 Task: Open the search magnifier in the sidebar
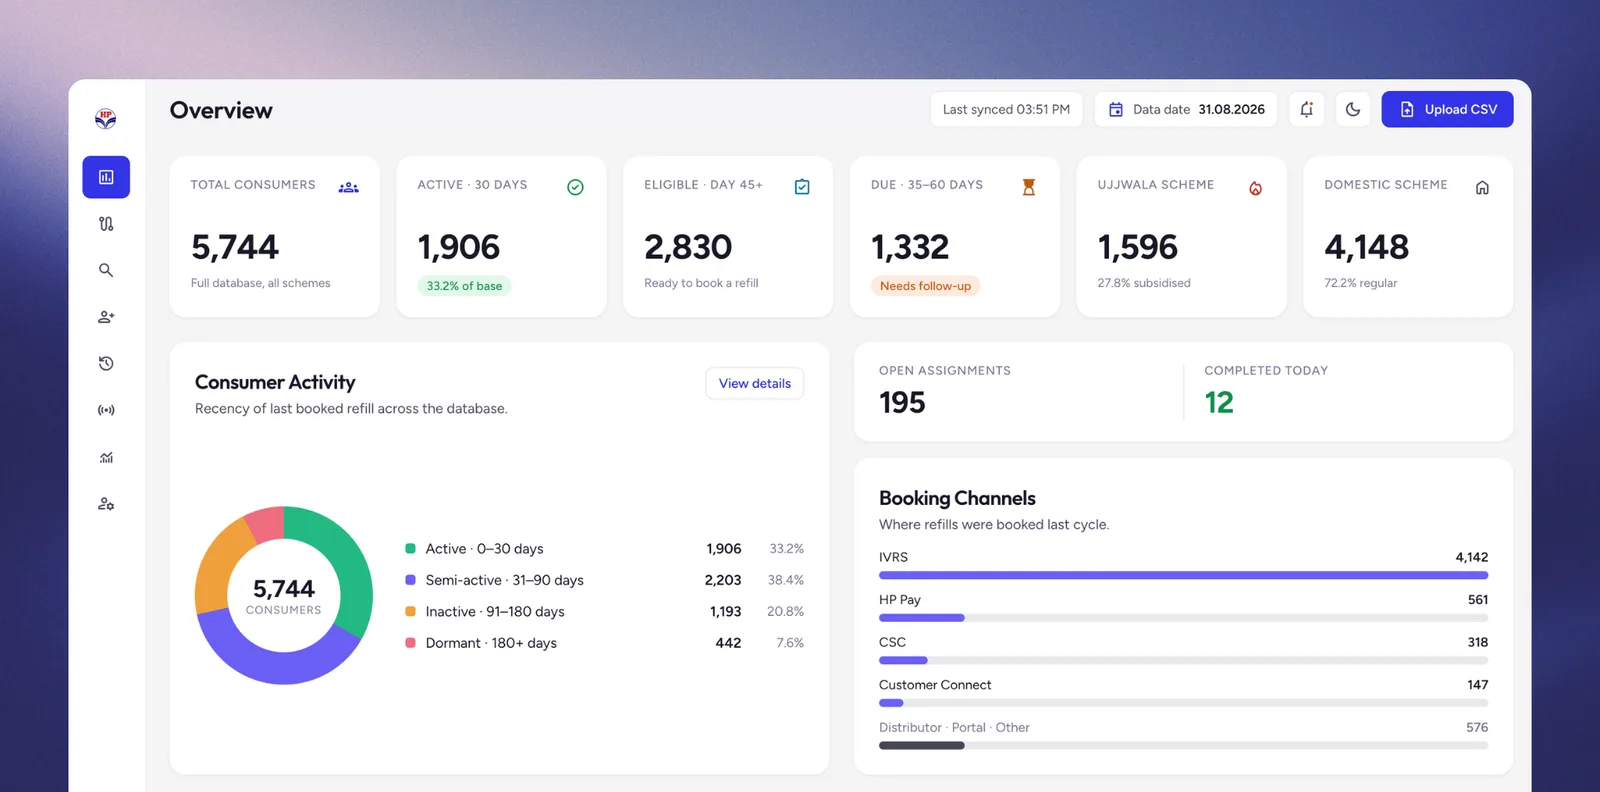pyautogui.click(x=106, y=270)
